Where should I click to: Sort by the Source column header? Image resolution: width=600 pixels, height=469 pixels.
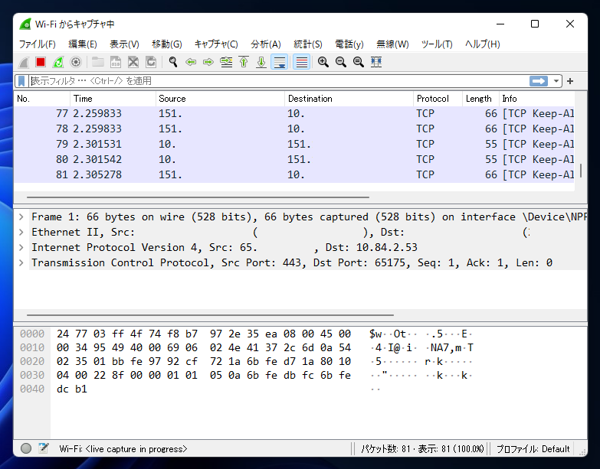click(x=220, y=99)
